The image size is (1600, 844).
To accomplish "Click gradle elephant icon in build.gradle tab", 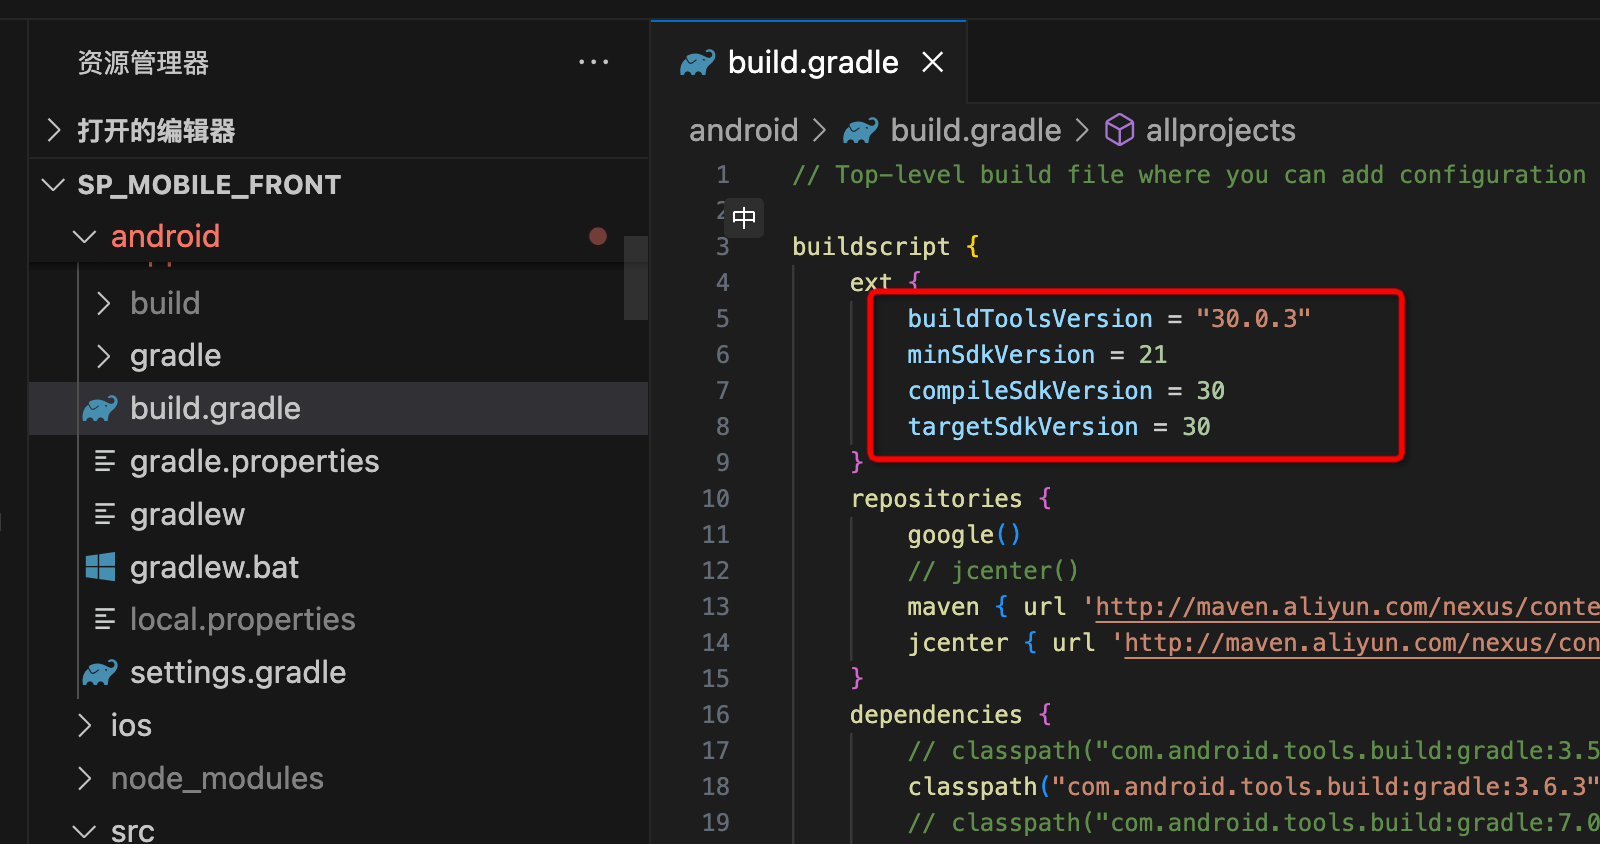I will 697,63.
